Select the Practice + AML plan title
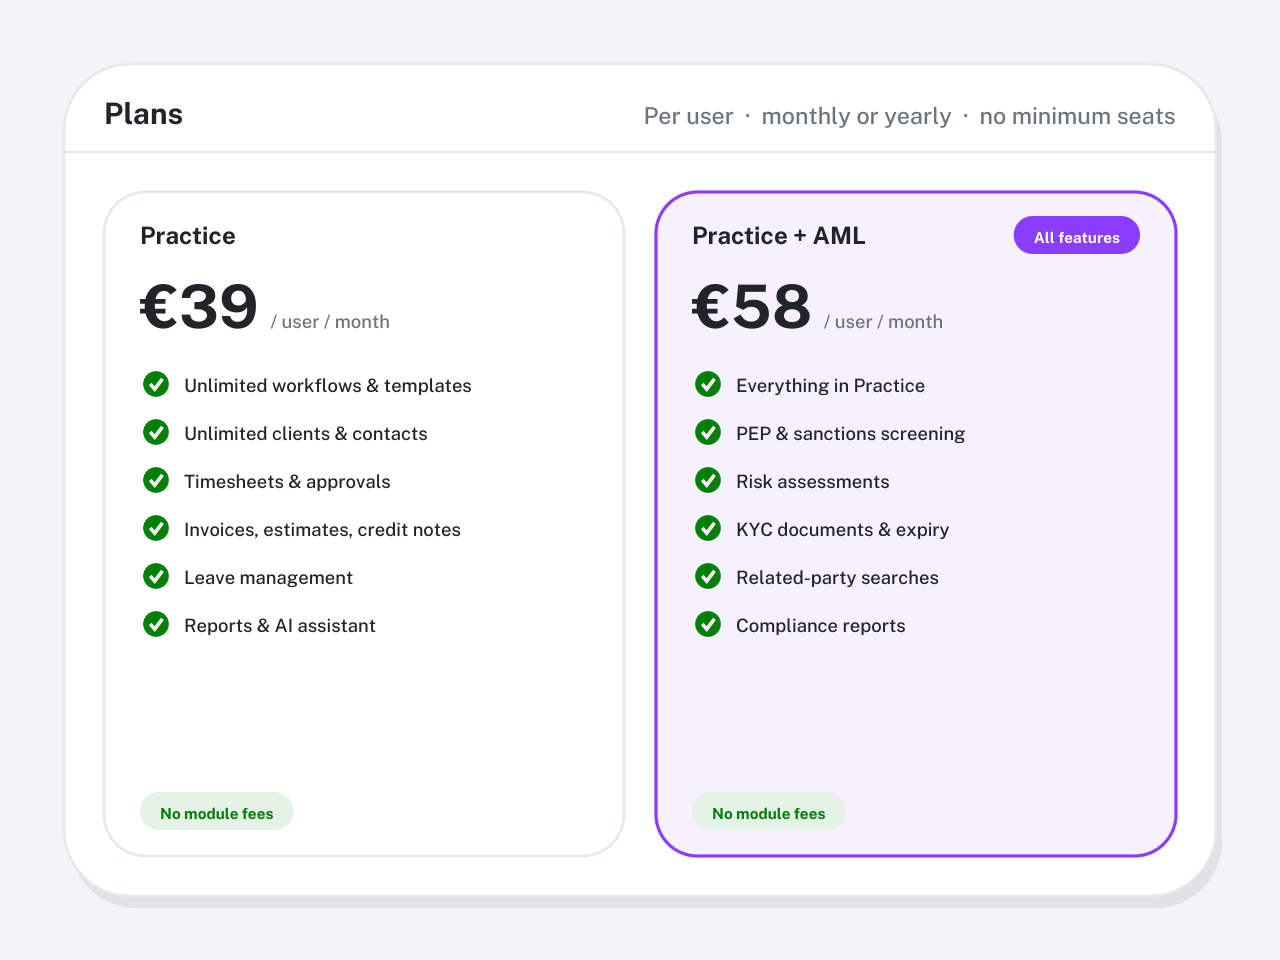The width and height of the screenshot is (1280, 960). [x=779, y=236]
